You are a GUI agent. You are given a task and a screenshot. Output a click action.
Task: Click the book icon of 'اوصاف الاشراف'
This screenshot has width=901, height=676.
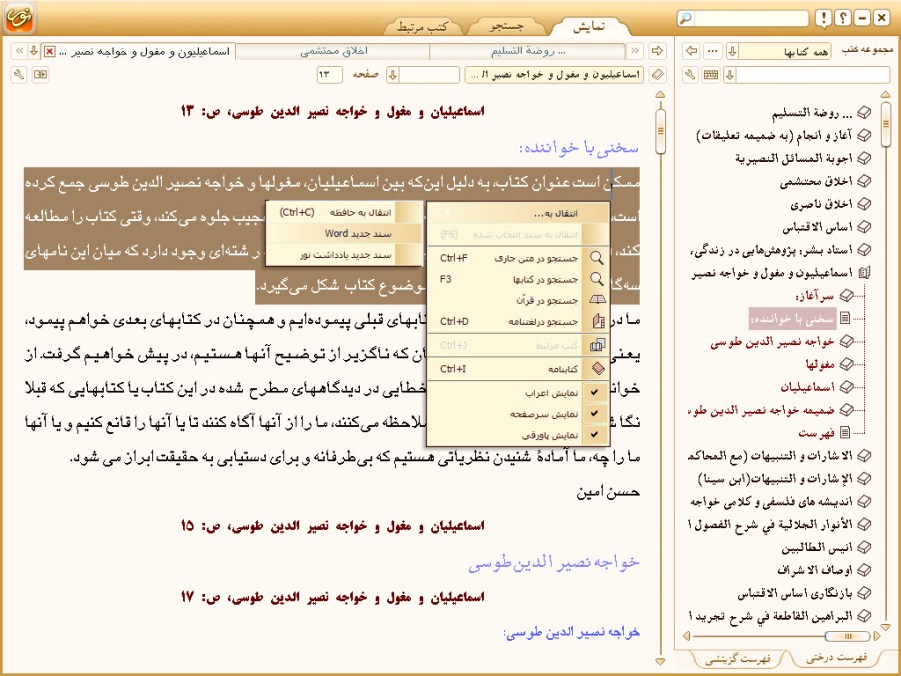864,570
